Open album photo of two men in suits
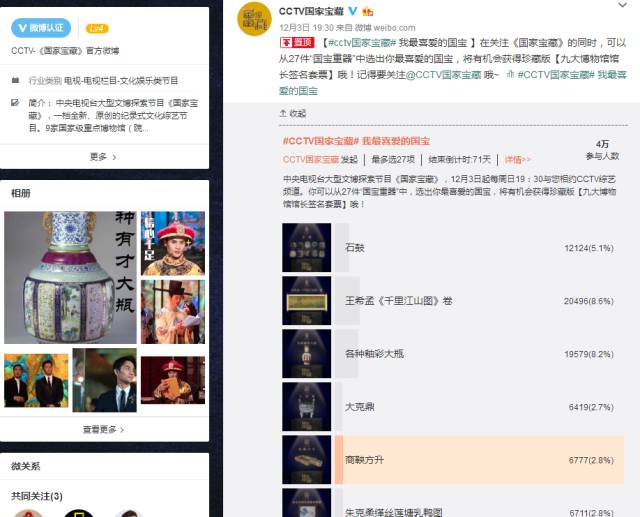 (x=36, y=380)
